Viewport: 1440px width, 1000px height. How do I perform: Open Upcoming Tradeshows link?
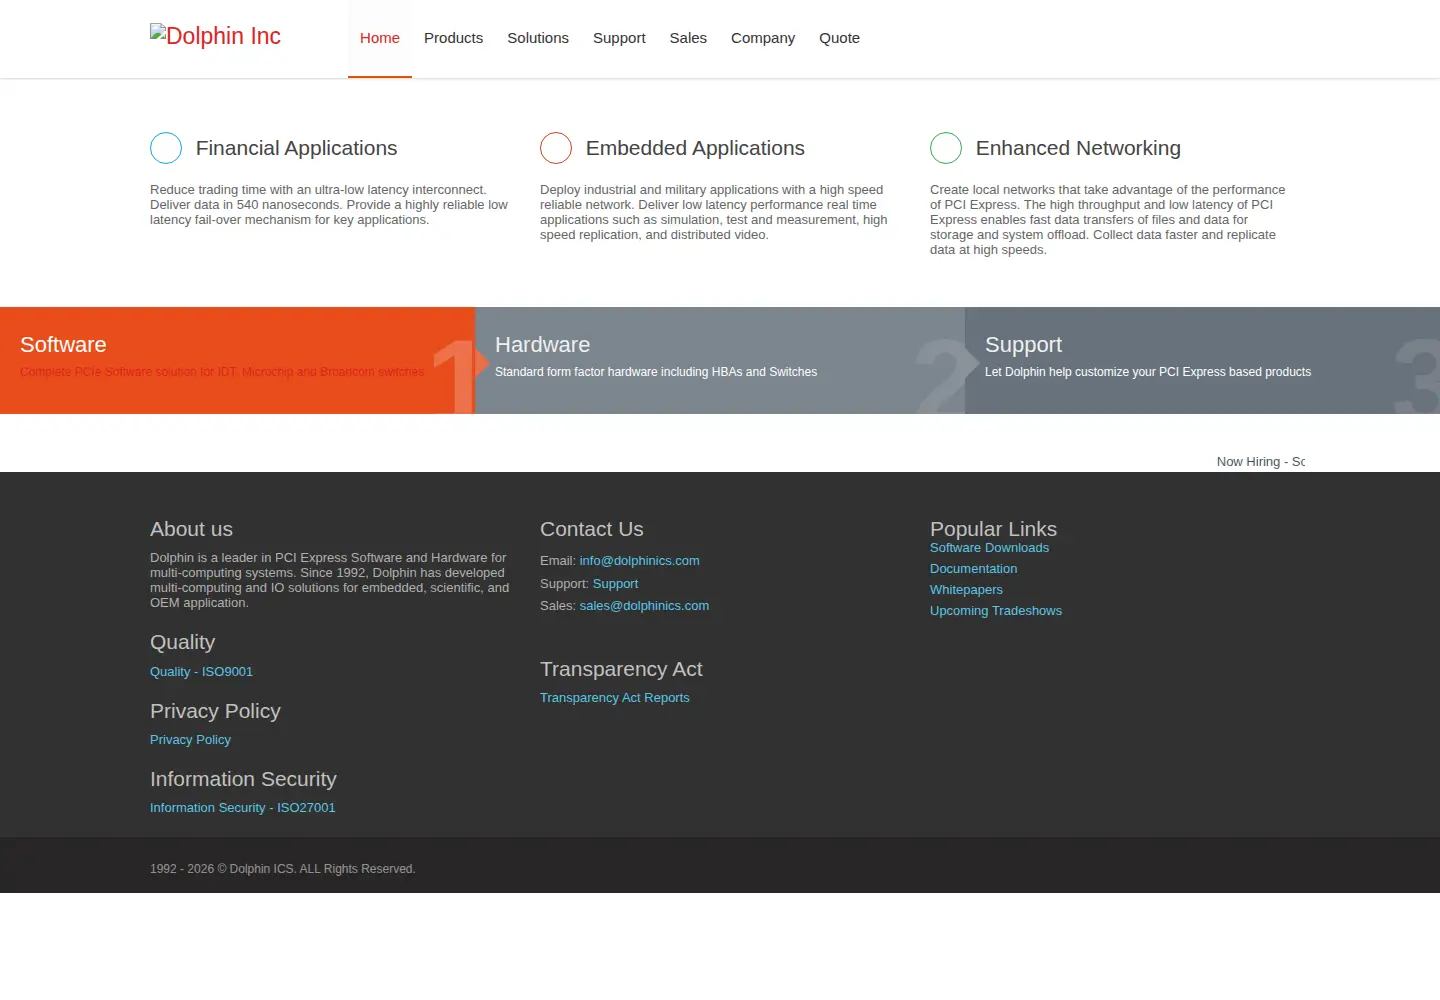(x=996, y=611)
